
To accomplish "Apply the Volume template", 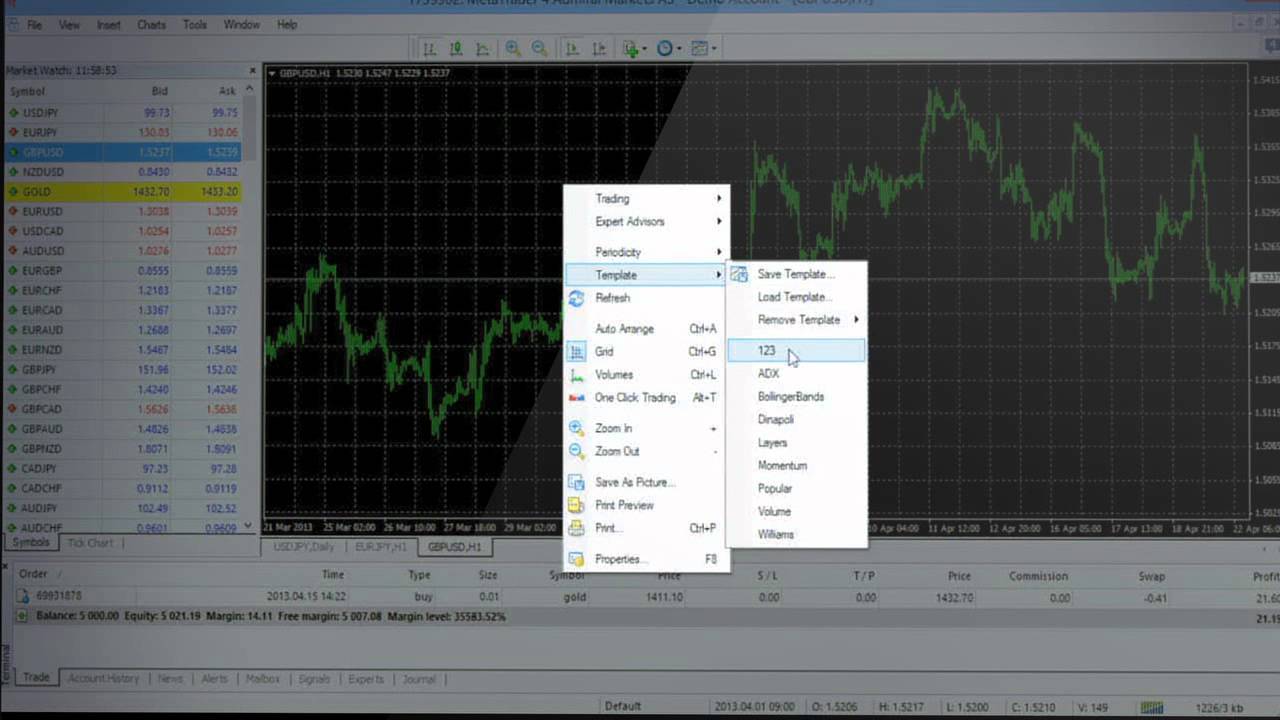I will (x=796, y=512).
